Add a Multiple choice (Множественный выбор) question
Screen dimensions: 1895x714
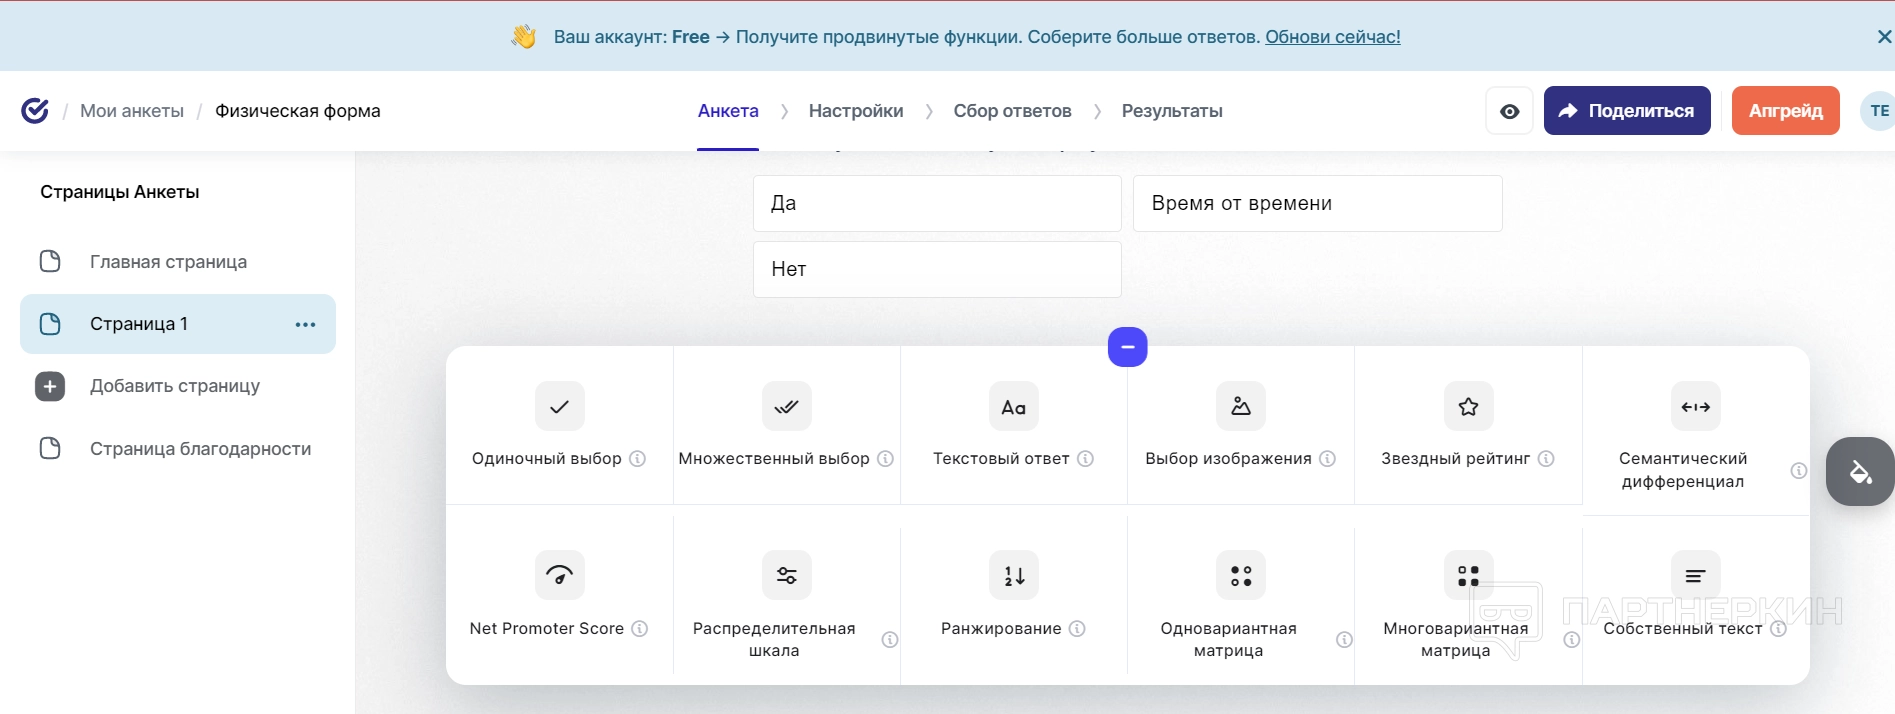(x=786, y=407)
